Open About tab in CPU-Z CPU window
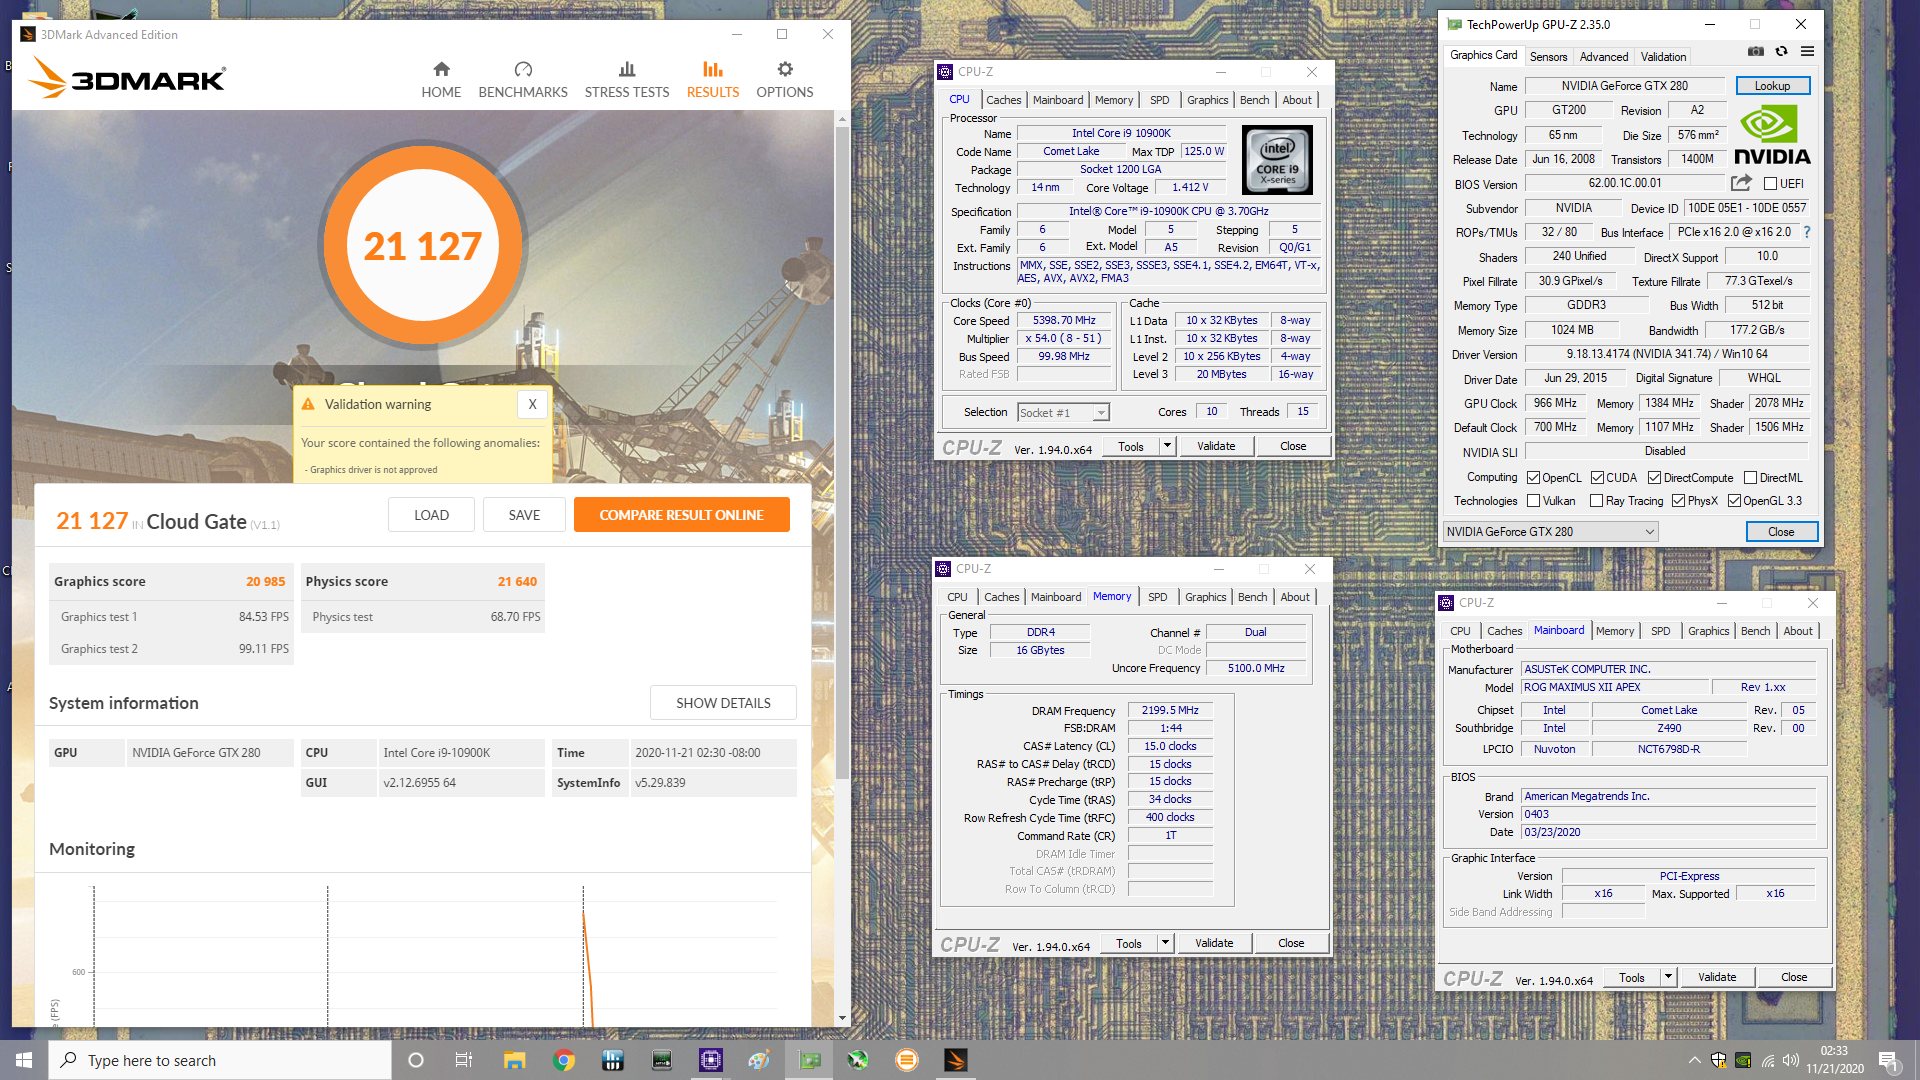This screenshot has height=1080, width=1920. (x=1297, y=100)
